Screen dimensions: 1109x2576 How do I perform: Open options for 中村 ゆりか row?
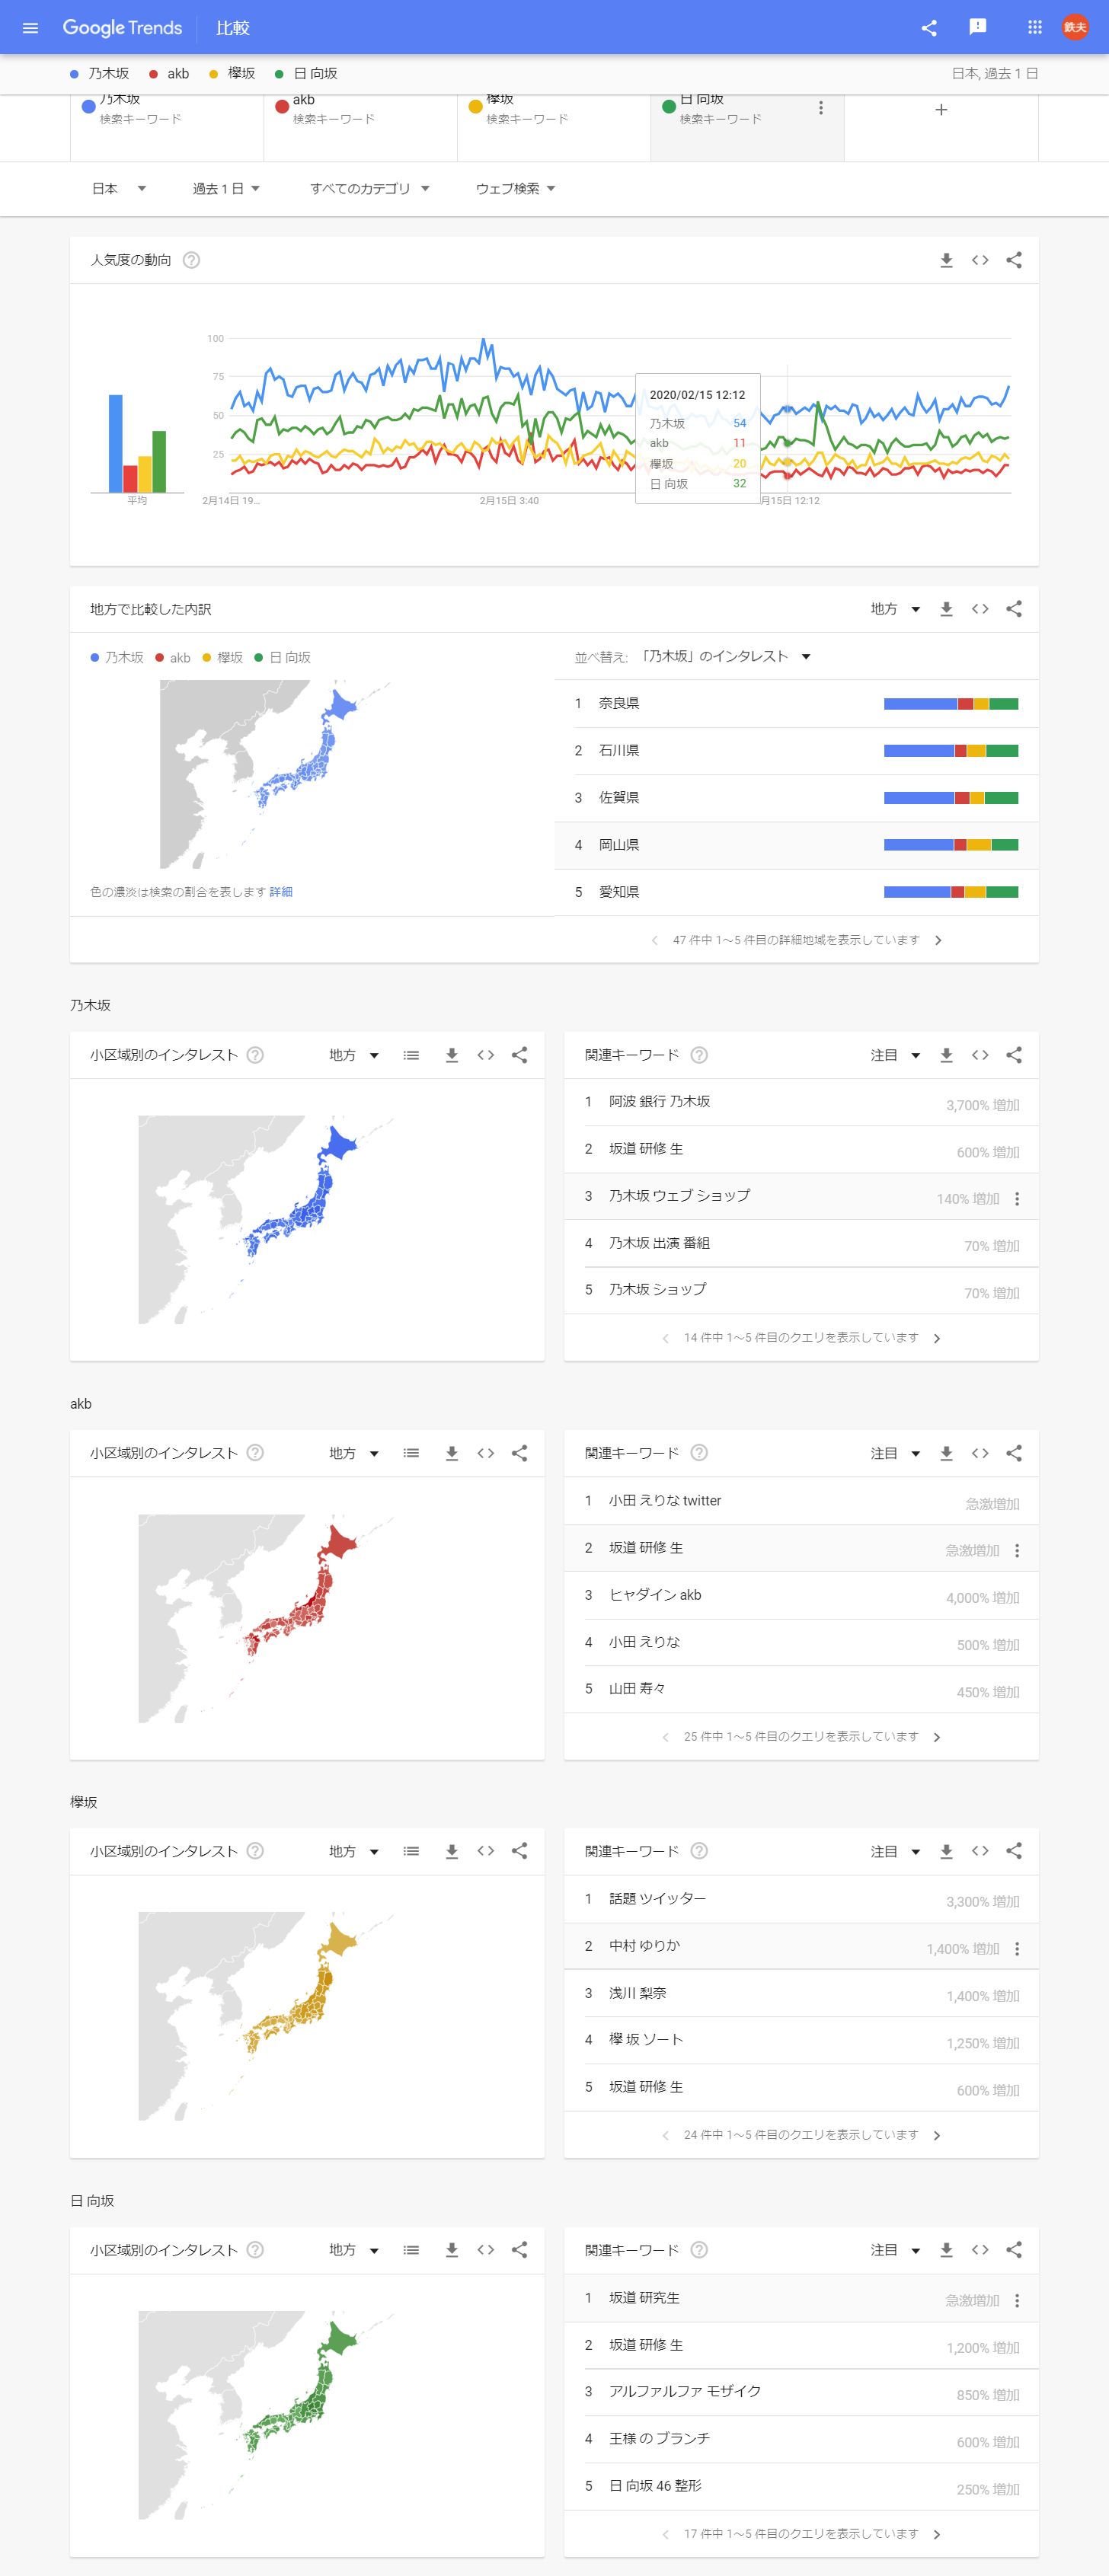tap(1017, 1949)
